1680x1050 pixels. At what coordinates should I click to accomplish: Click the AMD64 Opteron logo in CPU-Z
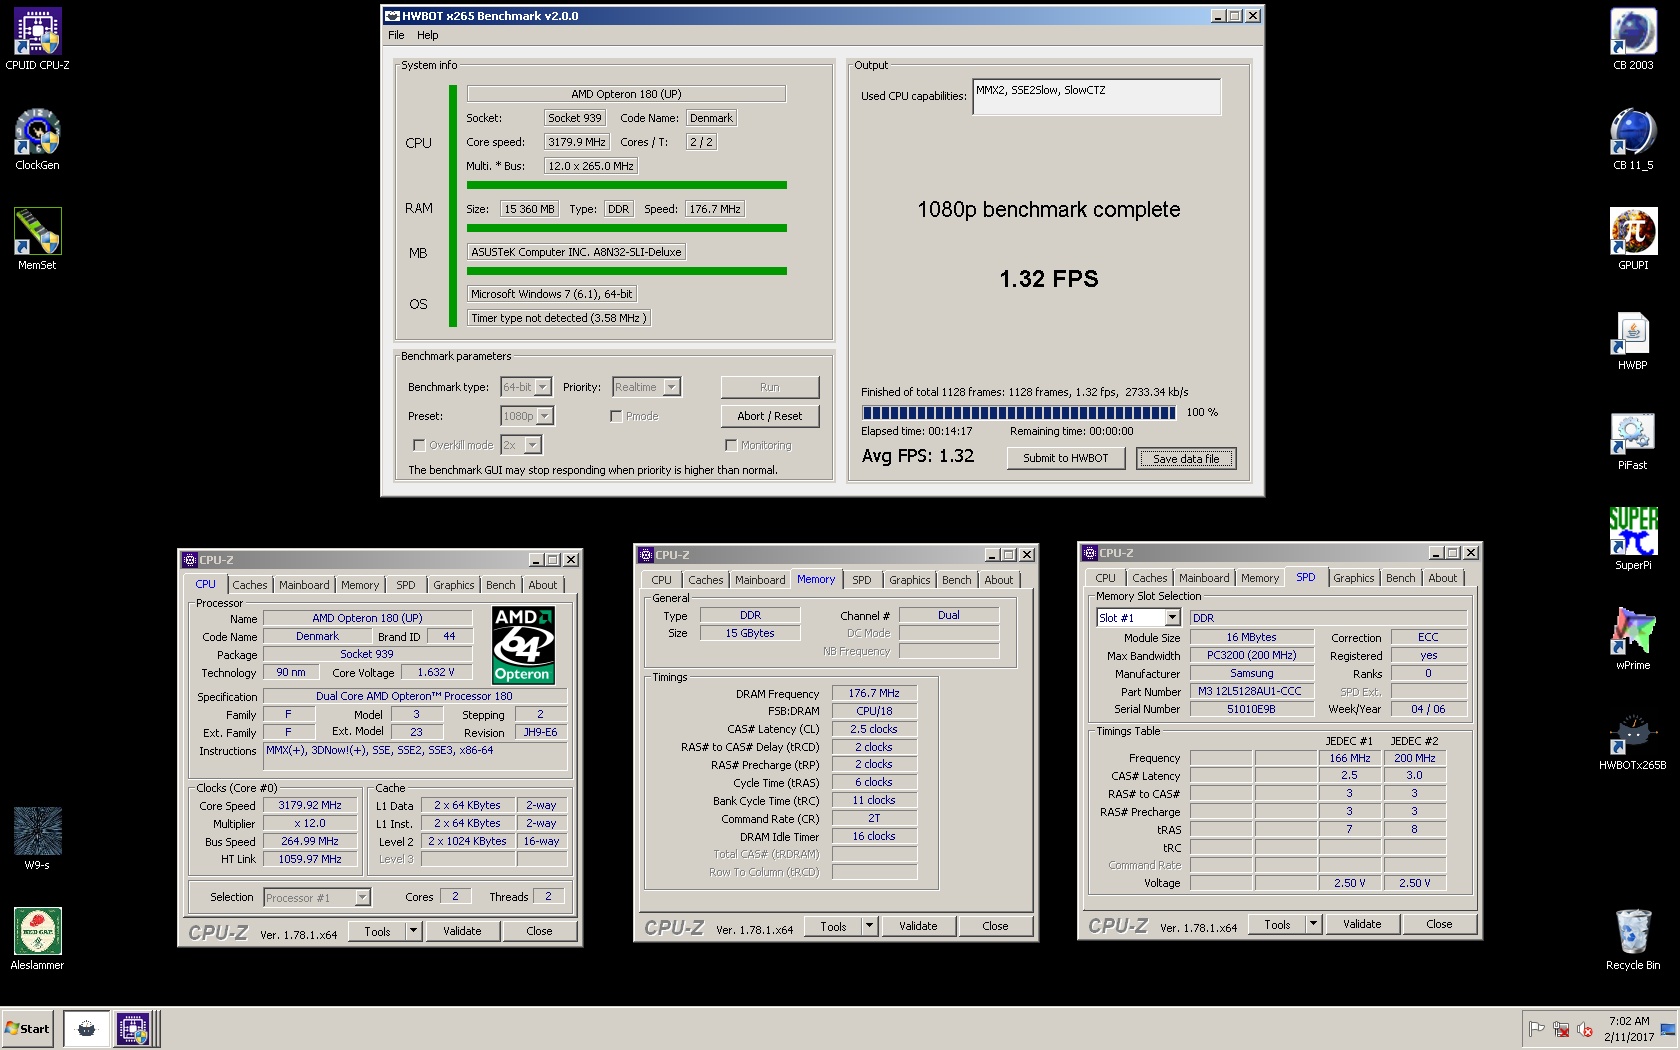point(523,645)
